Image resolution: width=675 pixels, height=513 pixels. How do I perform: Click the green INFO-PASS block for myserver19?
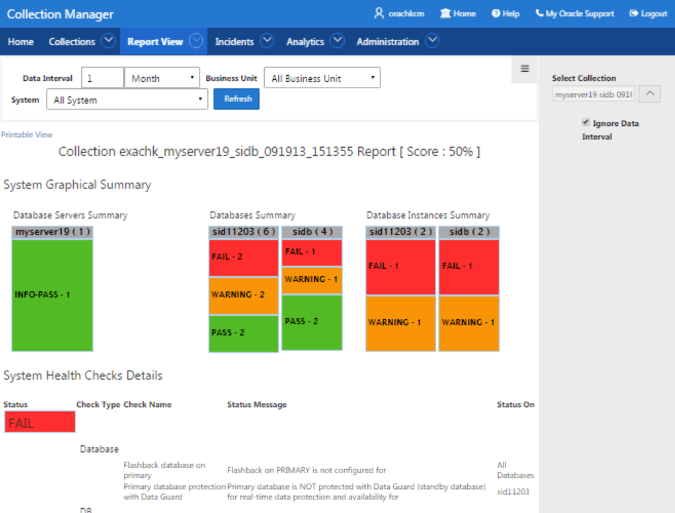pos(52,295)
